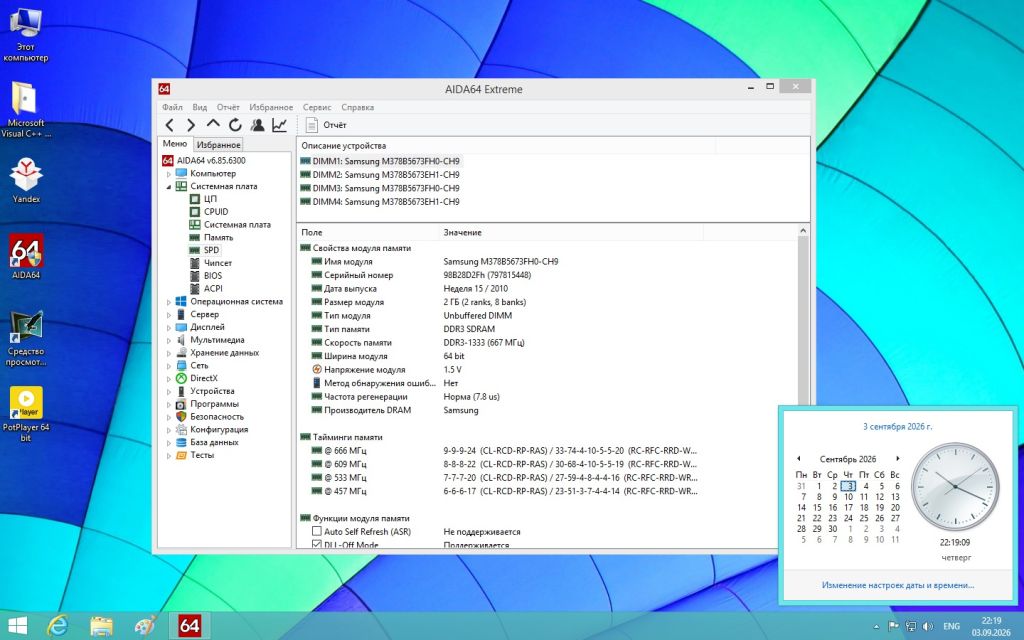
Task: Open the user icon in the toolbar
Action: [257, 125]
